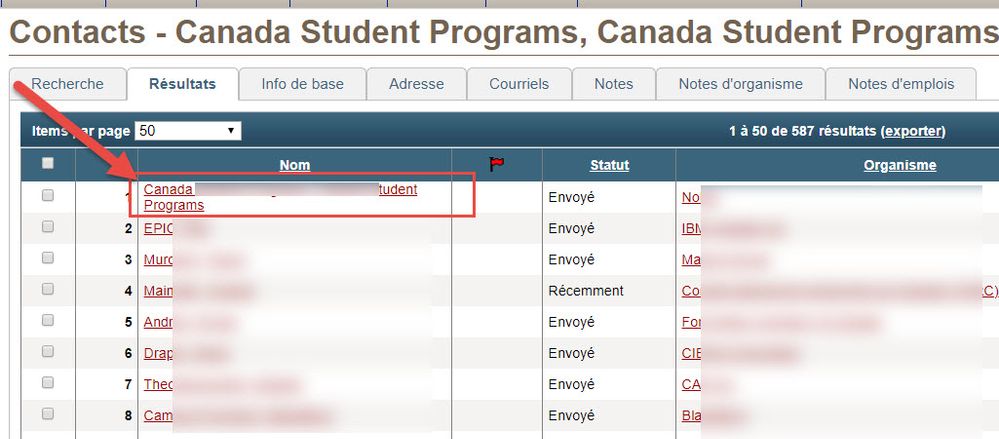This screenshot has width=999, height=439.
Task: Open the contact name in row 3
Action: tap(159, 260)
